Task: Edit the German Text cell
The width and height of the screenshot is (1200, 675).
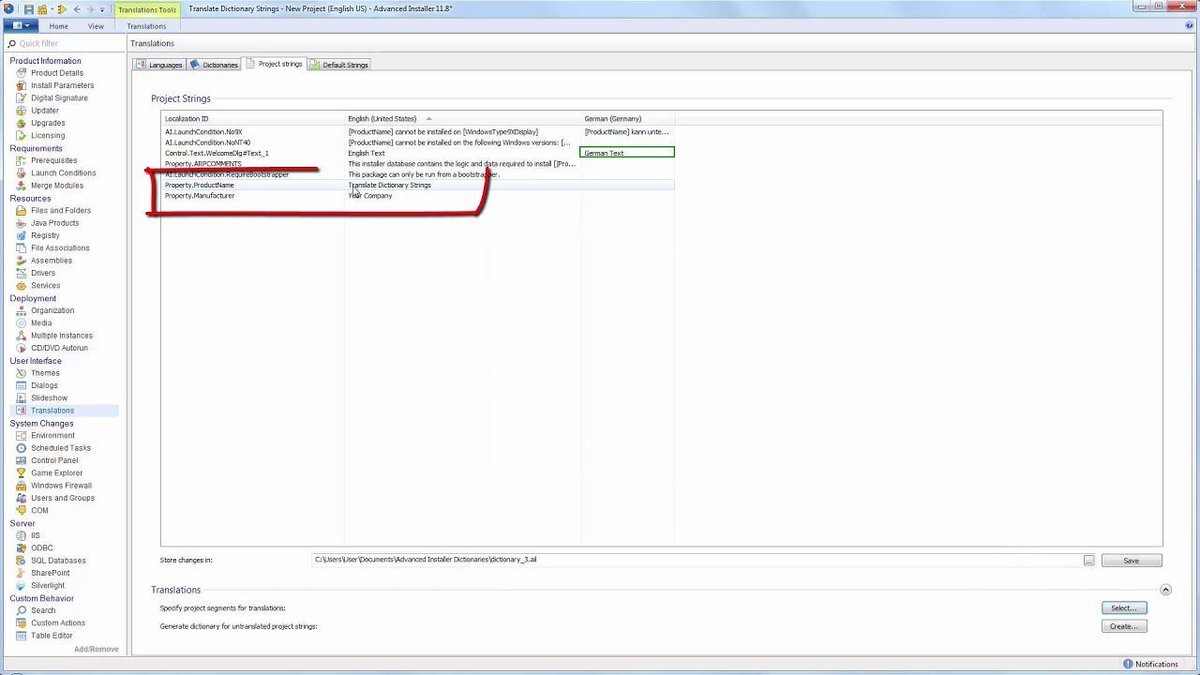Action: pyautogui.click(x=627, y=153)
